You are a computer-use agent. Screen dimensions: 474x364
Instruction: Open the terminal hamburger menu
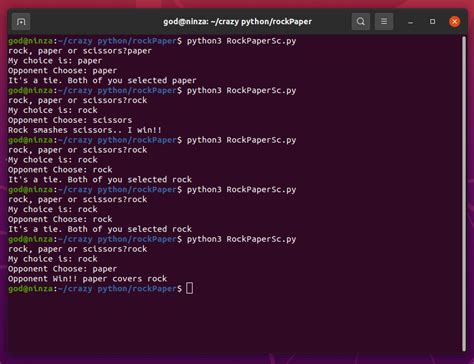click(384, 22)
